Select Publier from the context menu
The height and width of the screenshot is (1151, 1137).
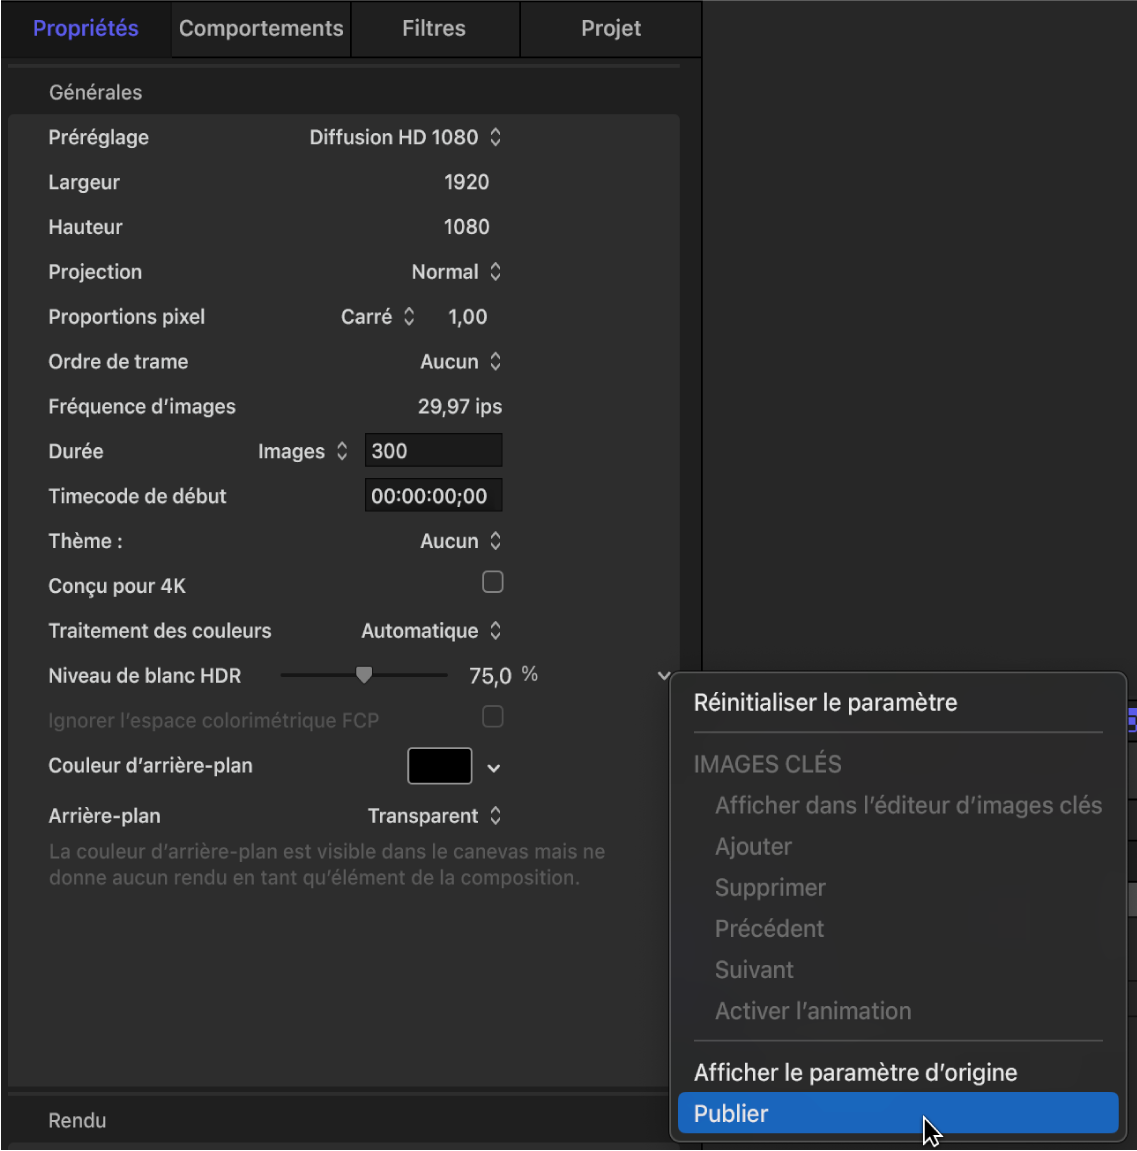point(897,1113)
